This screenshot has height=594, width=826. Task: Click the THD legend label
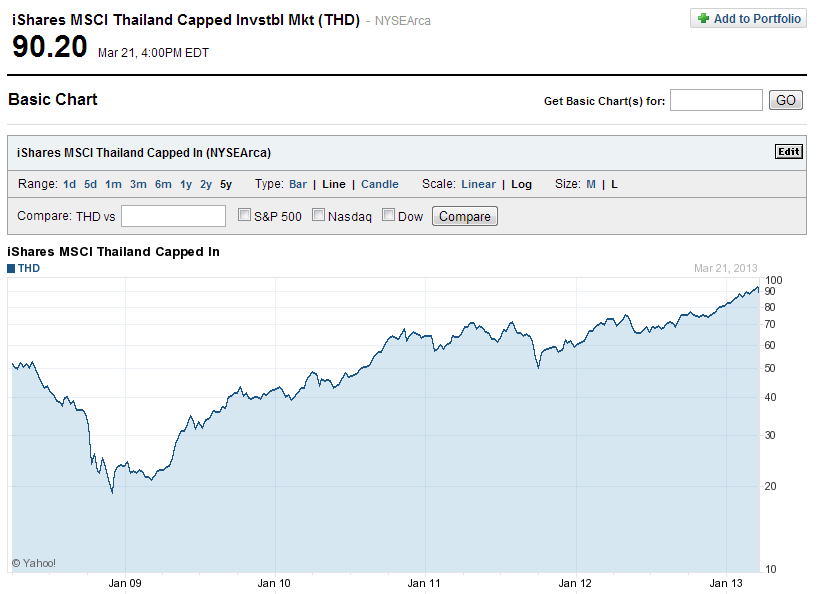click(x=29, y=268)
